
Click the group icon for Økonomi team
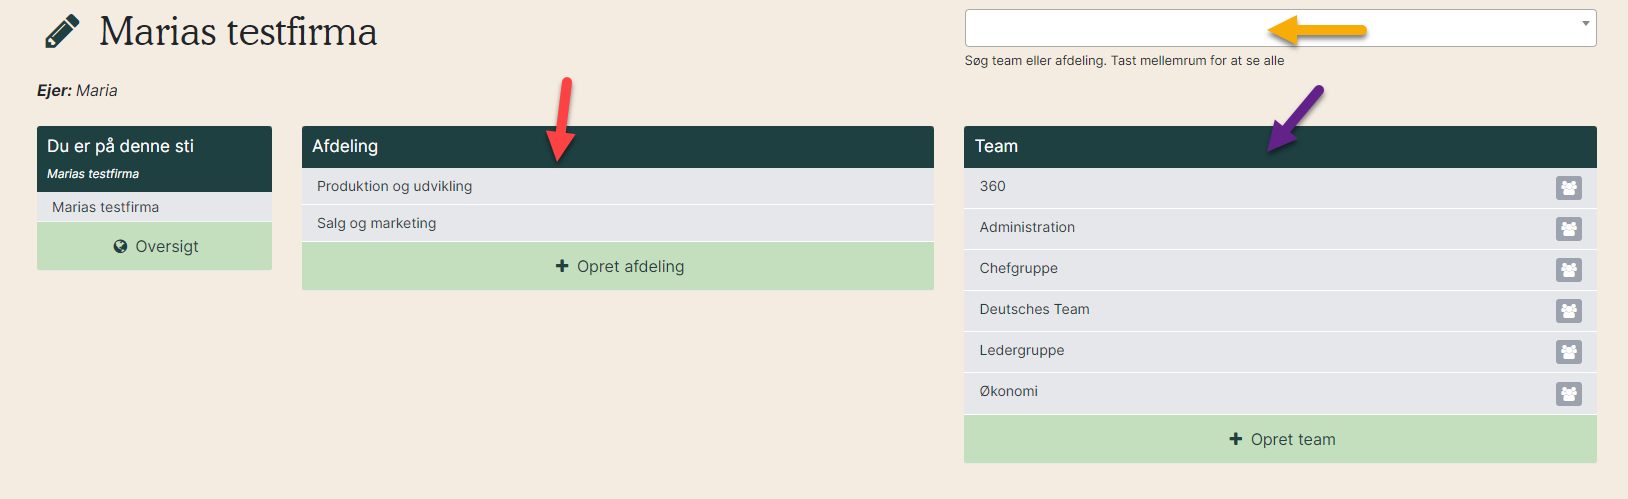[1568, 393]
